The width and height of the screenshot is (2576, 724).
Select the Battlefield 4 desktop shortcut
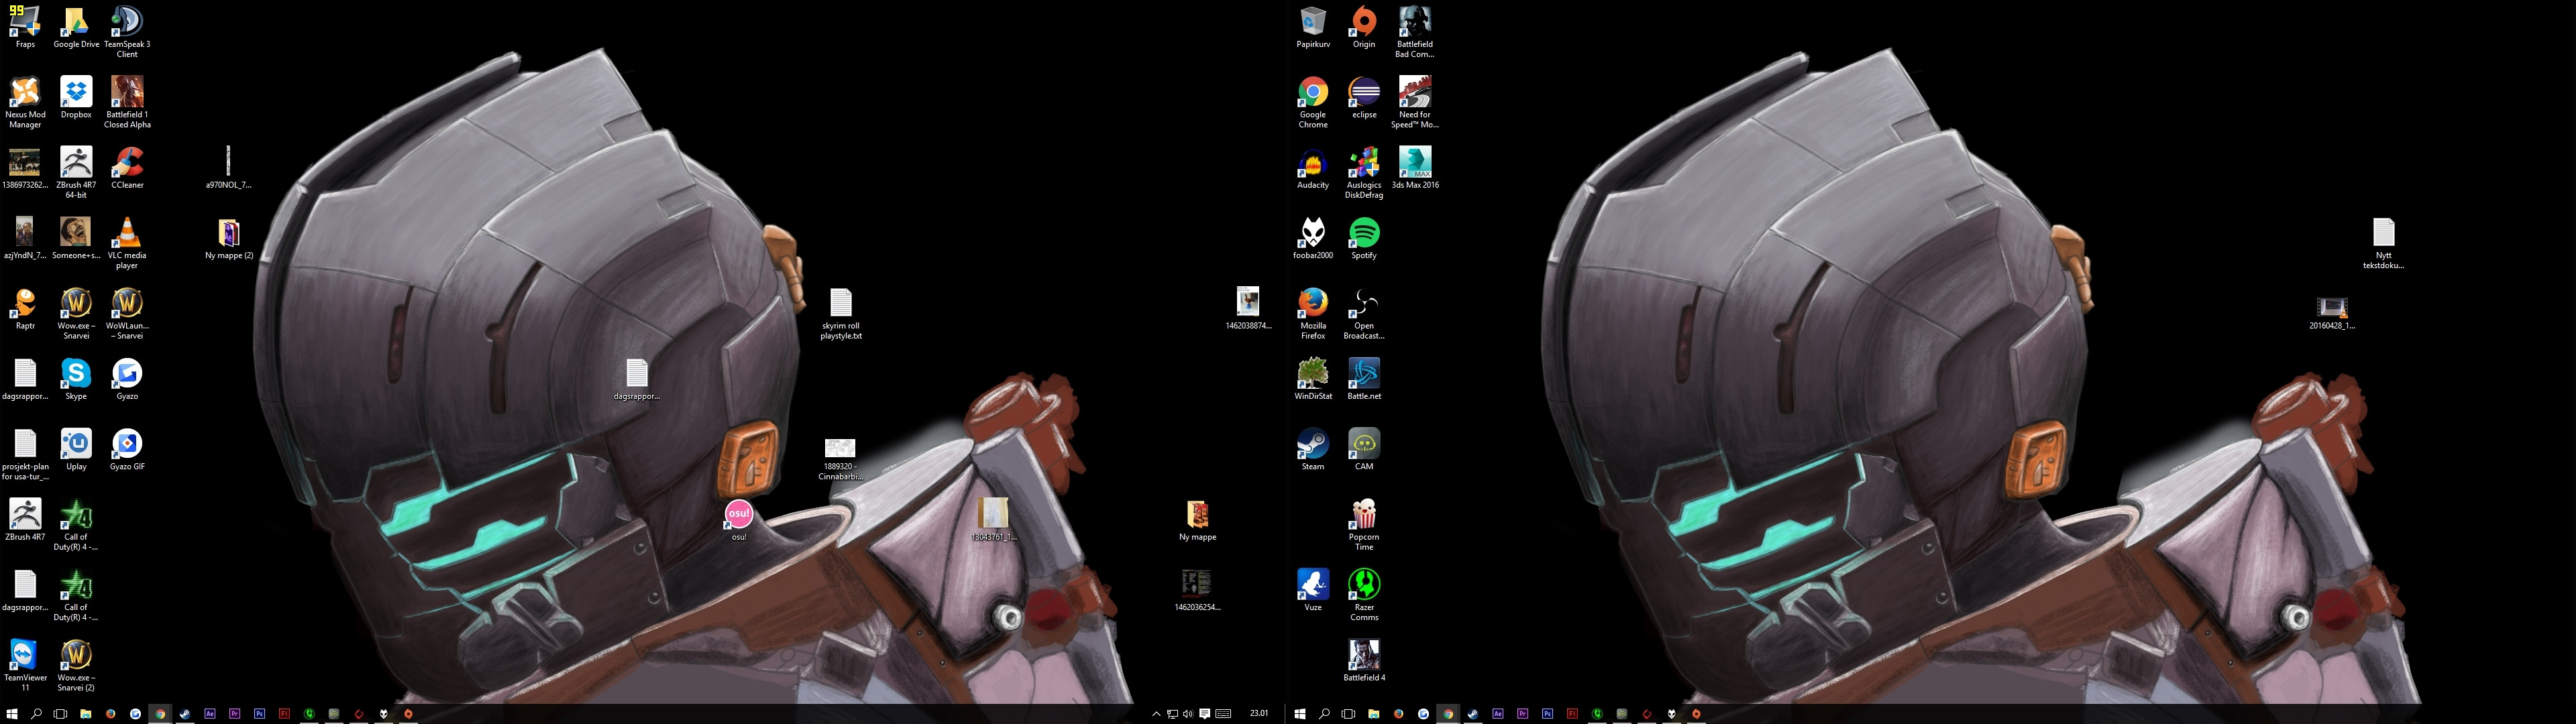[1364, 660]
